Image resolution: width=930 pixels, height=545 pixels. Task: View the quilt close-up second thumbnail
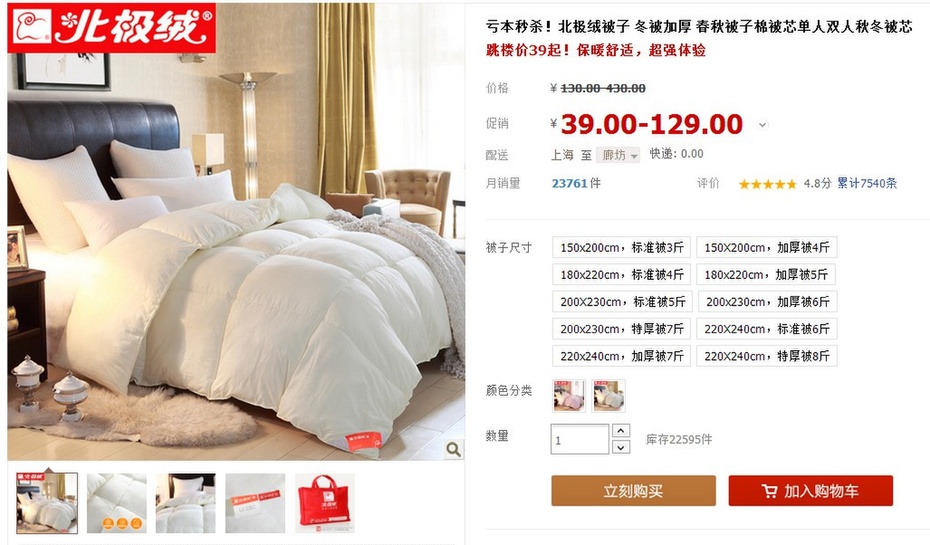tap(117, 503)
